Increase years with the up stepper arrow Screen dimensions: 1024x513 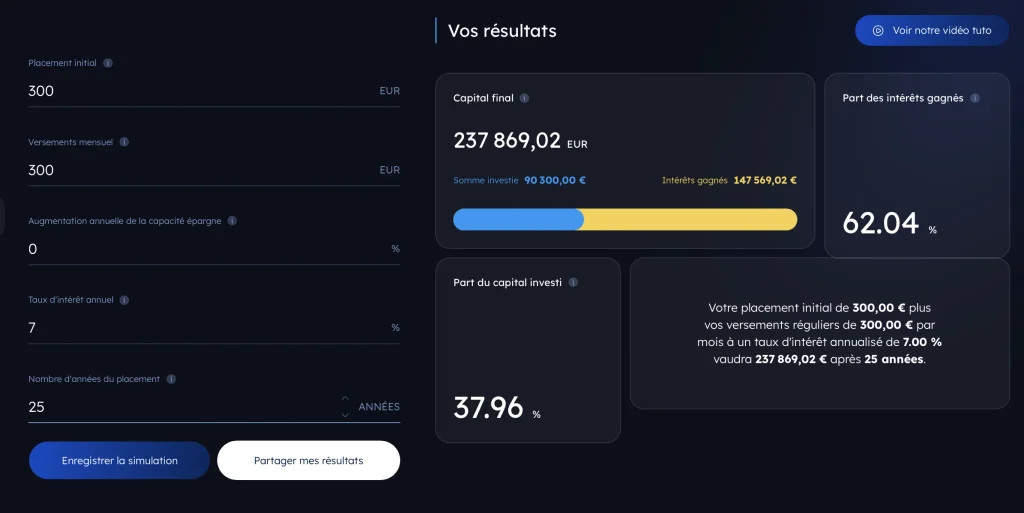[x=345, y=398]
